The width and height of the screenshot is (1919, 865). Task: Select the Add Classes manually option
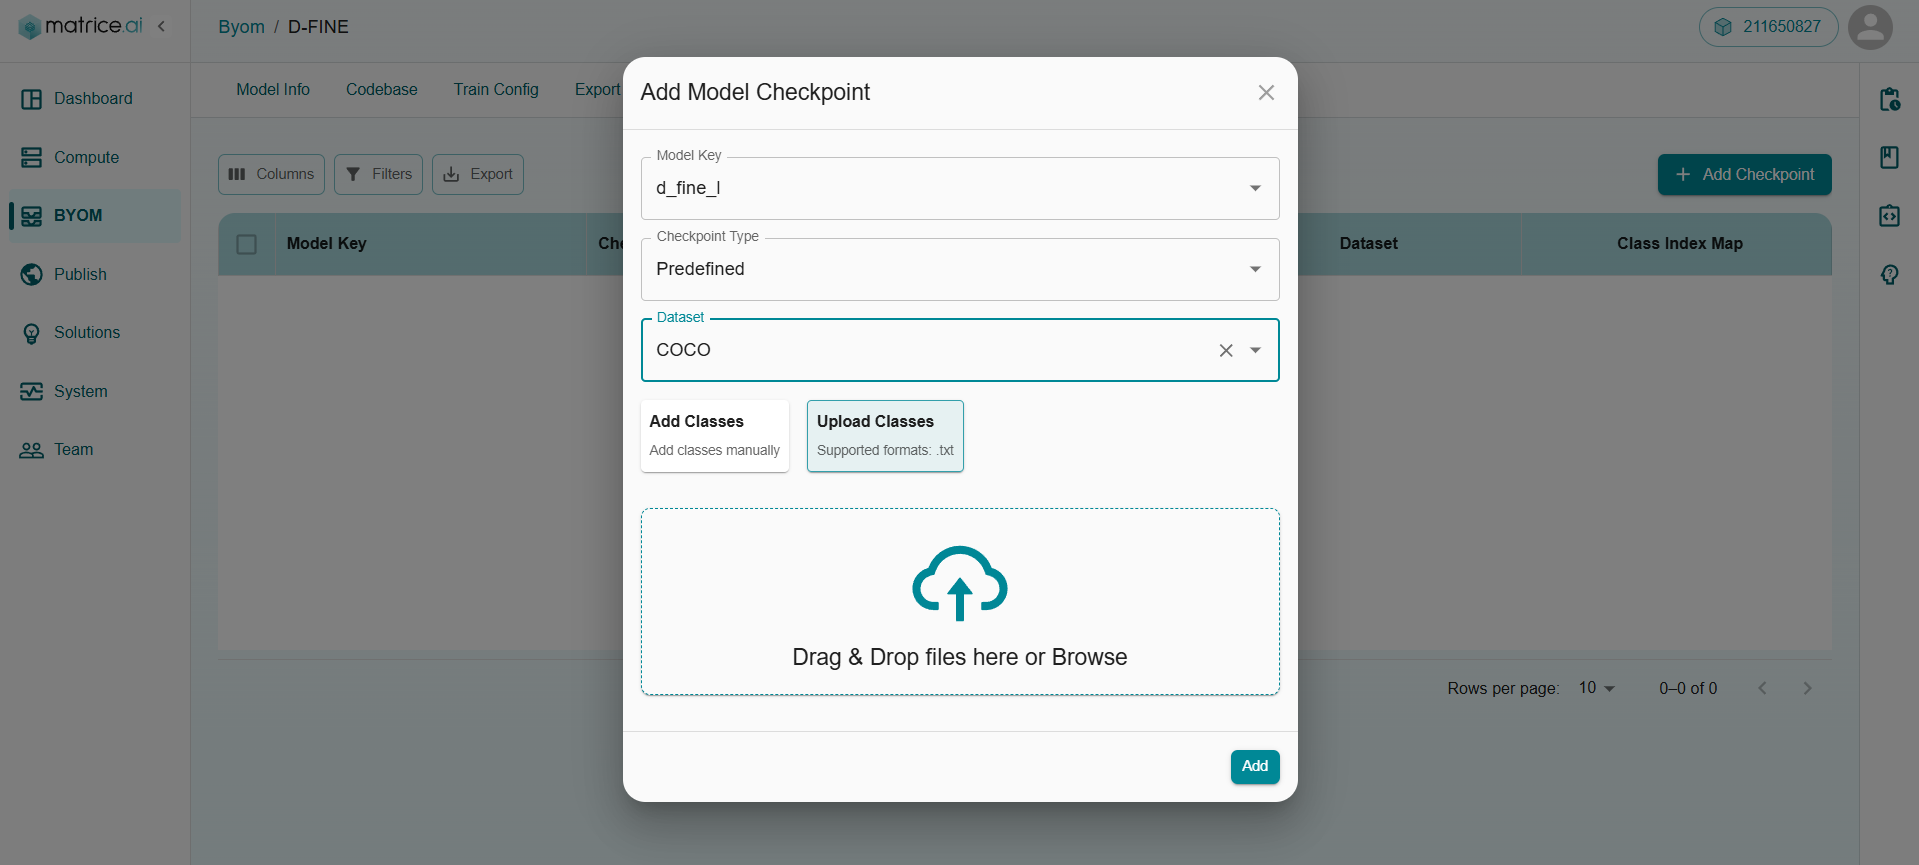tap(715, 436)
